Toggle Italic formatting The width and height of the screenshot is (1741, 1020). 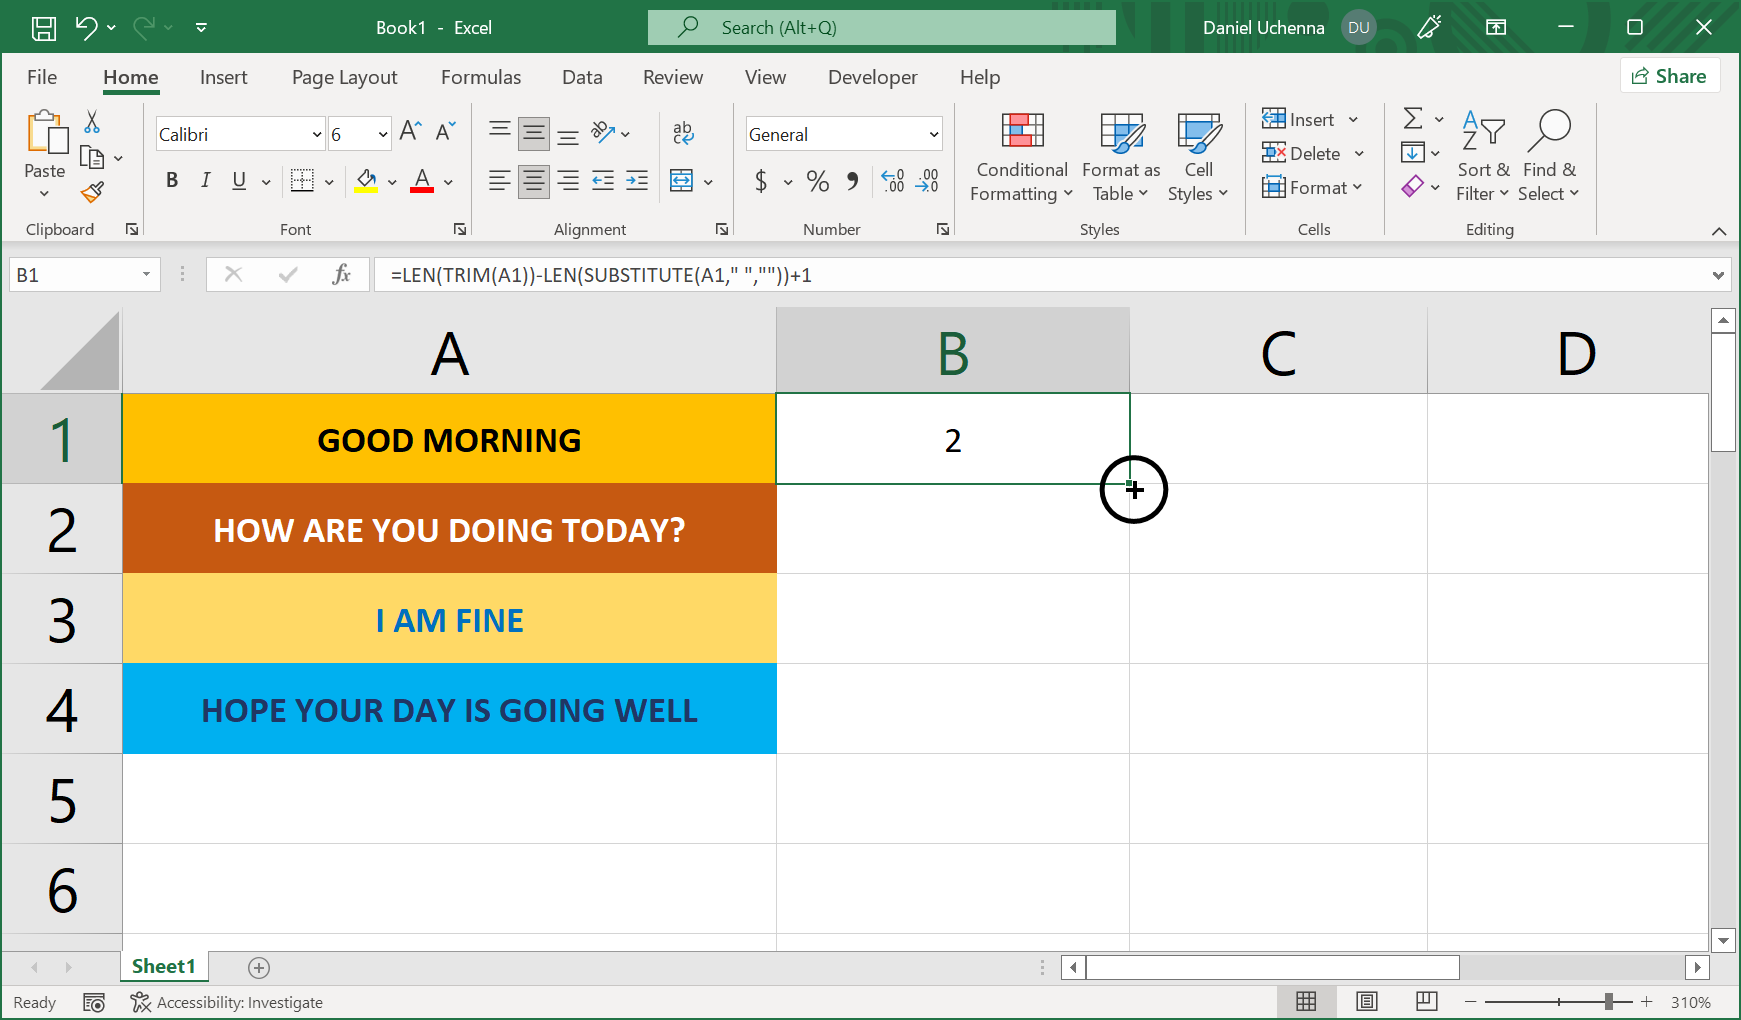click(x=205, y=181)
